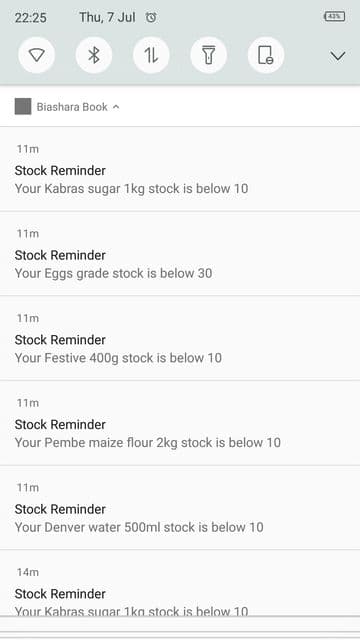This screenshot has width=360, height=640.
Task: Tap the screen rotation lock icon
Action: coord(266,55)
